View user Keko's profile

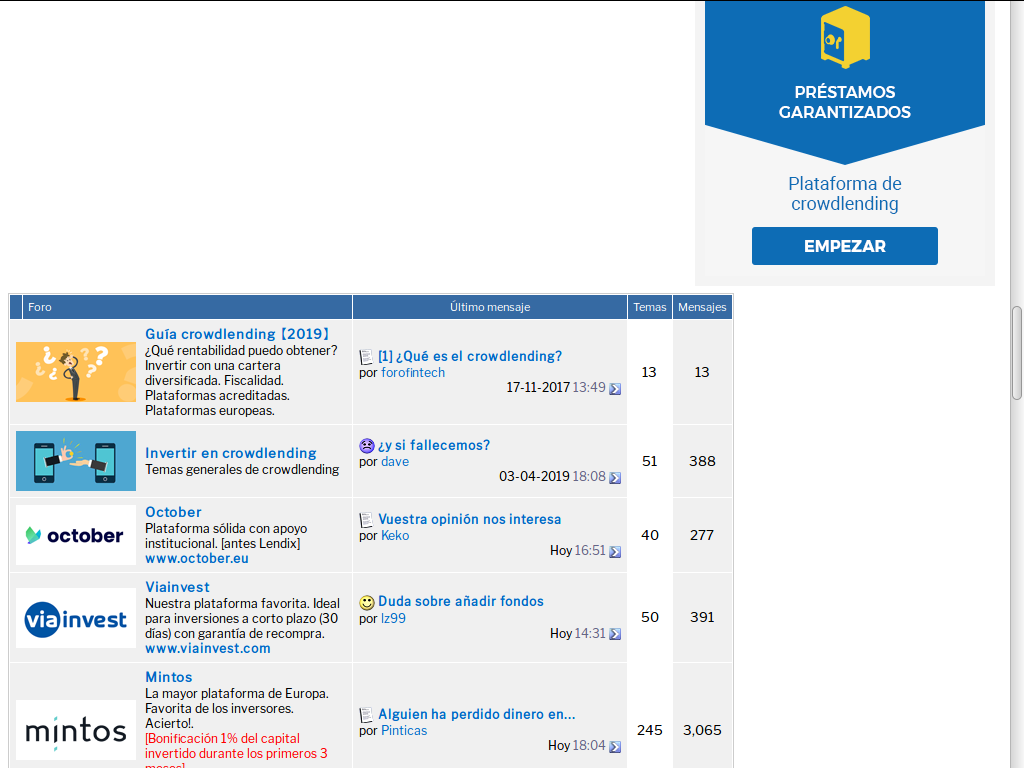(x=395, y=536)
